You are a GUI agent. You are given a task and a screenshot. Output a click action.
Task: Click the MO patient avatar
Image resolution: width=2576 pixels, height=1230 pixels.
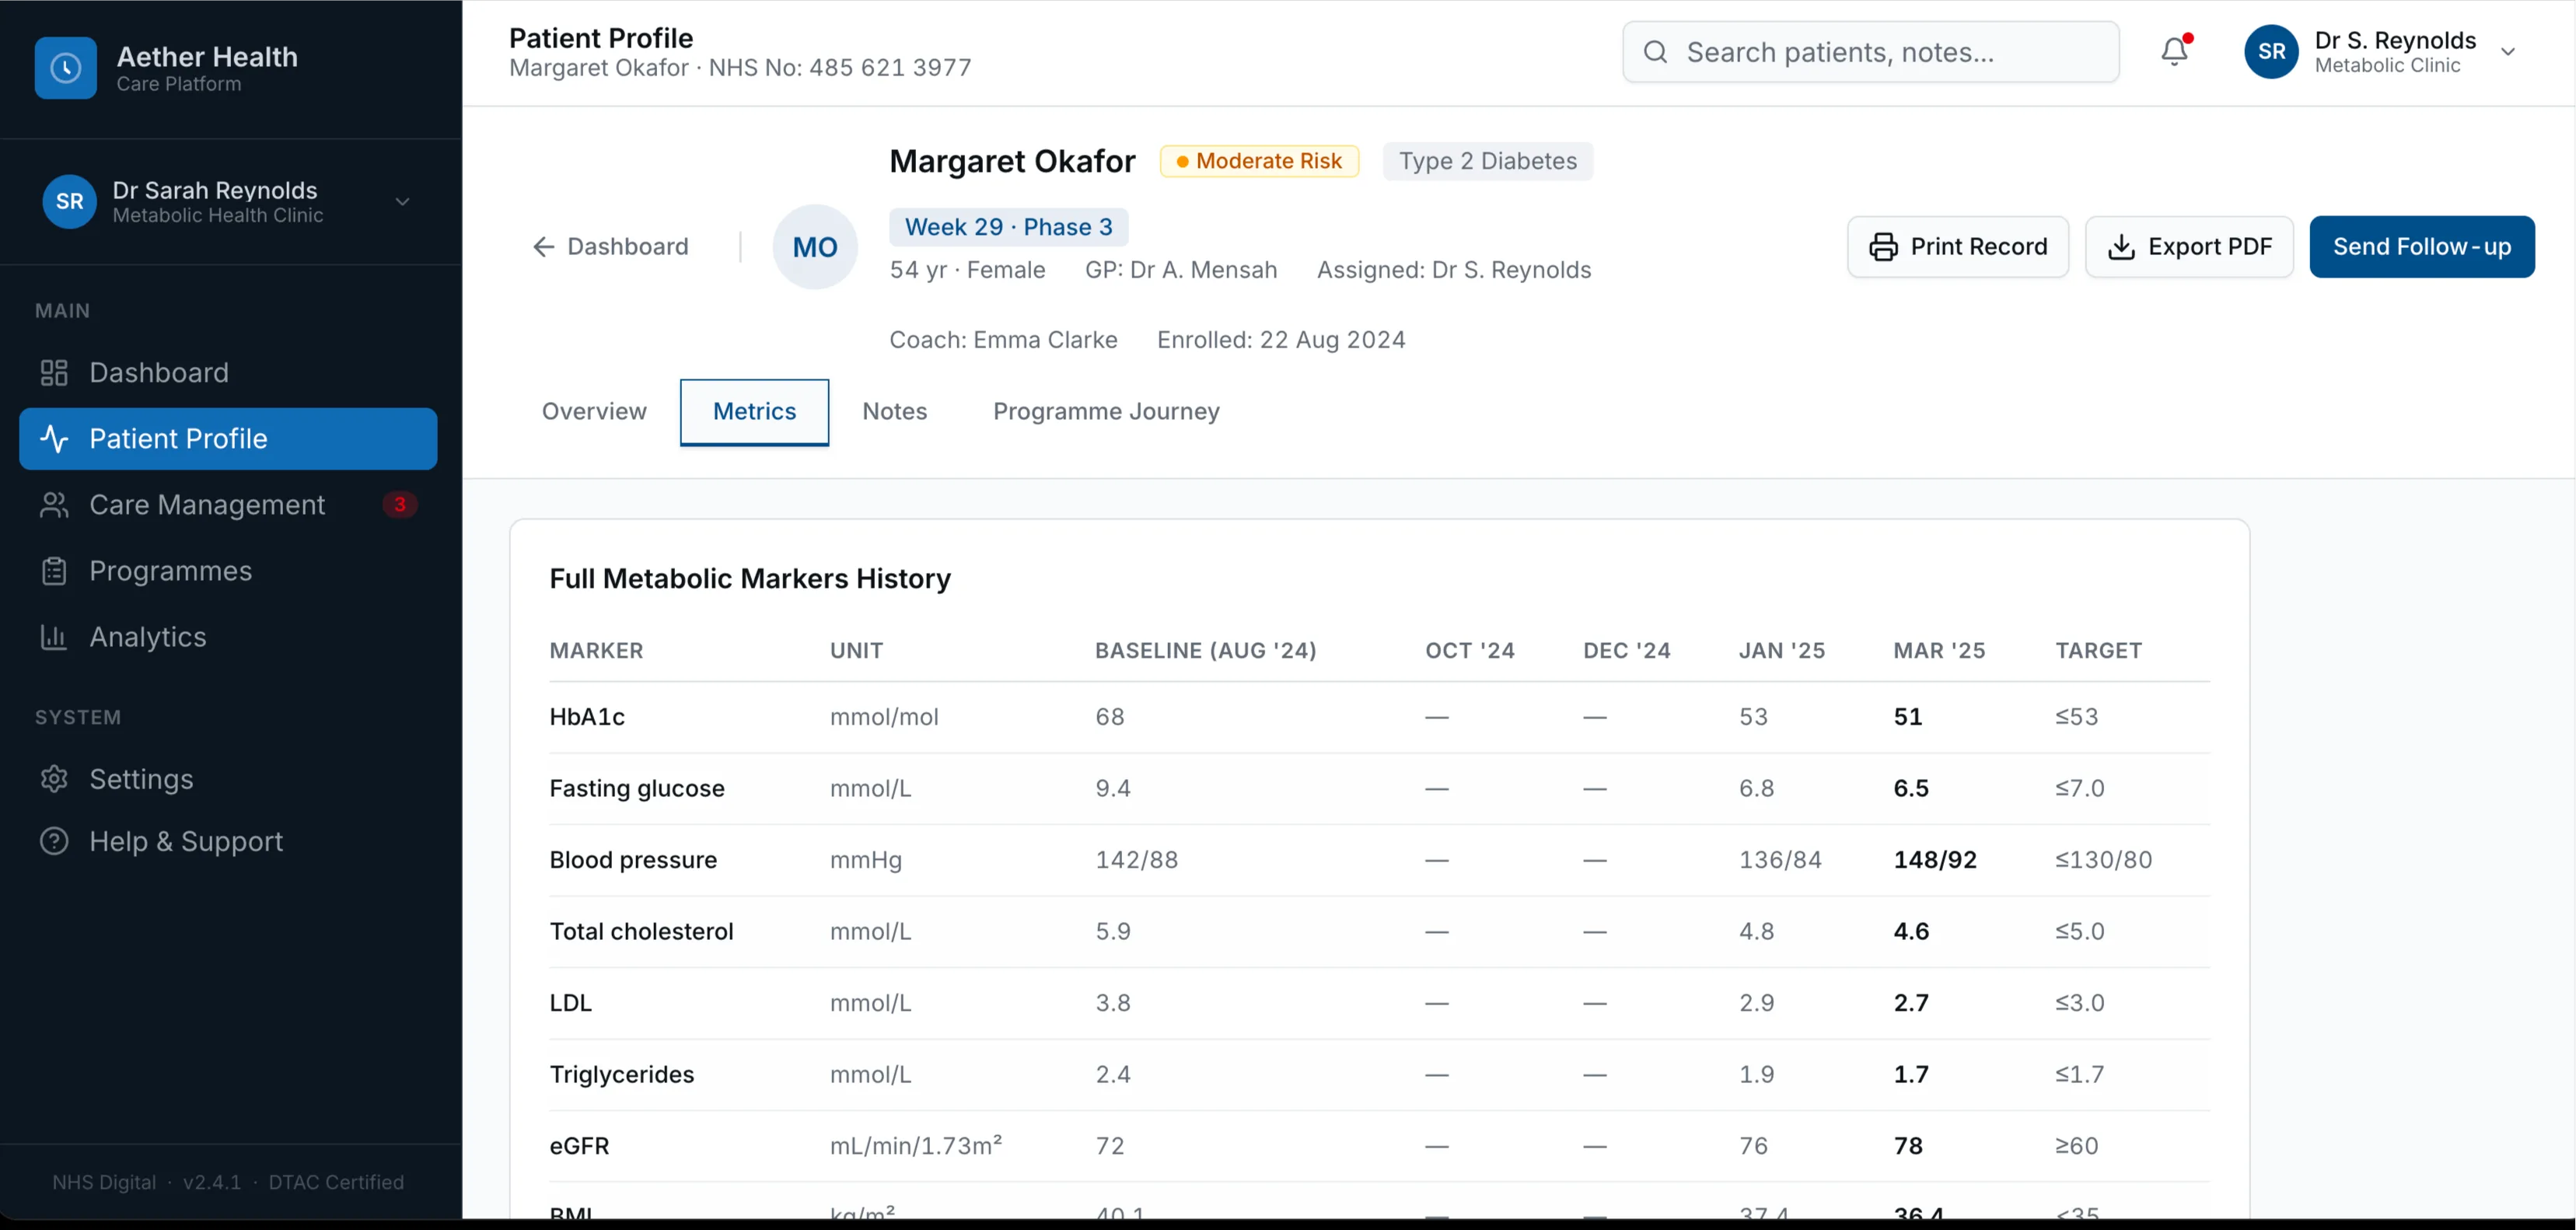point(815,247)
